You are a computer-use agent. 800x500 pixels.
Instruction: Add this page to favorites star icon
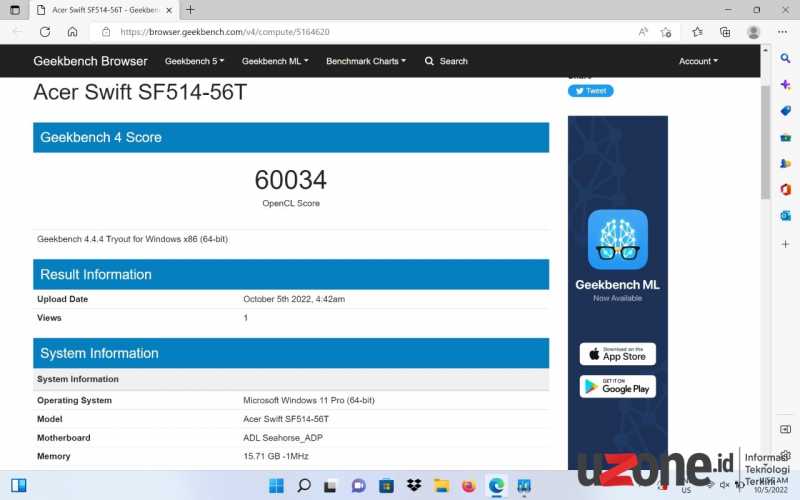(x=665, y=32)
